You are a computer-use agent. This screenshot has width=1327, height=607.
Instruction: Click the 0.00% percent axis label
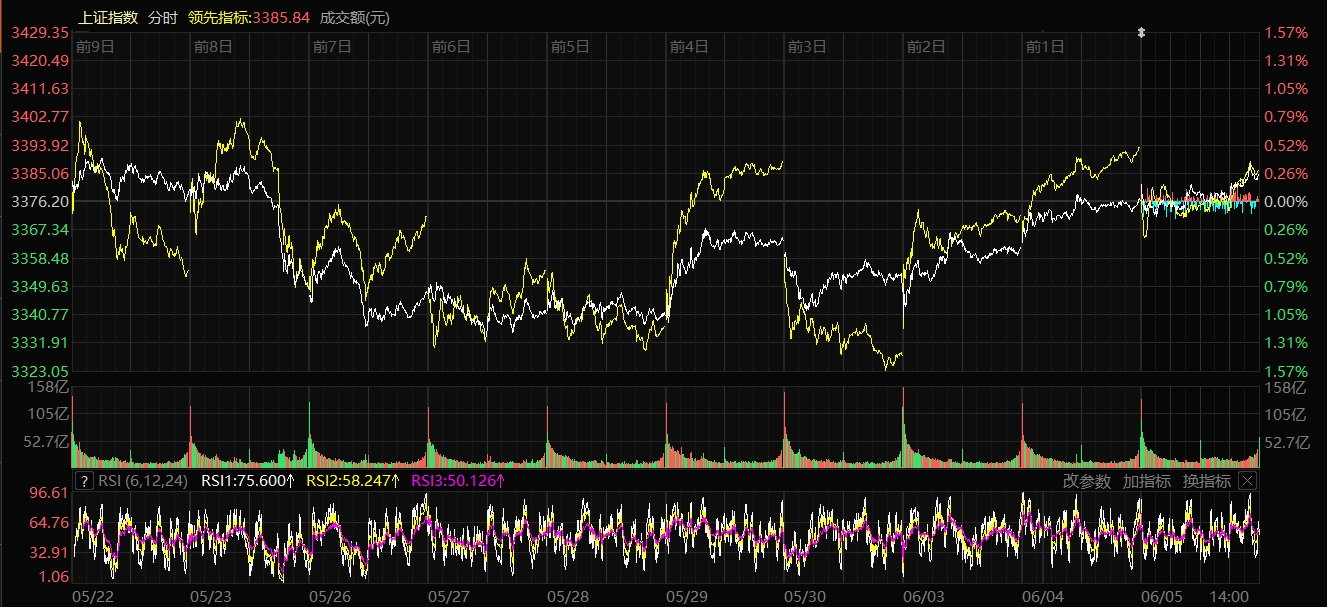click(1286, 201)
